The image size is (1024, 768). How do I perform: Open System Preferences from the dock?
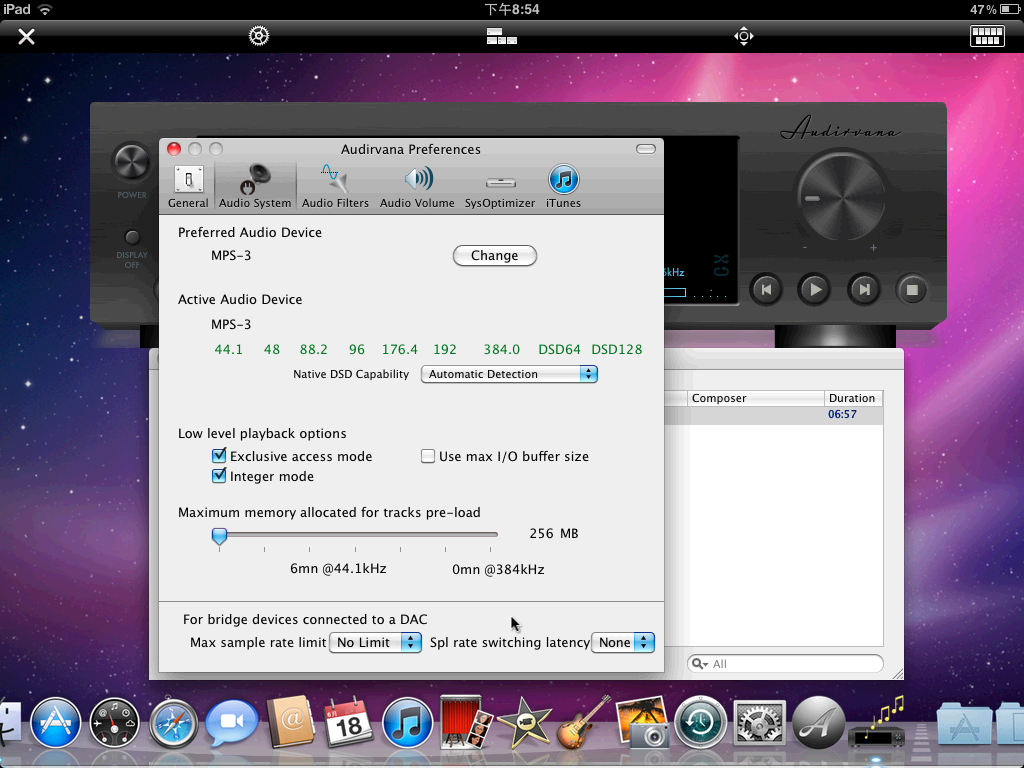click(x=759, y=723)
